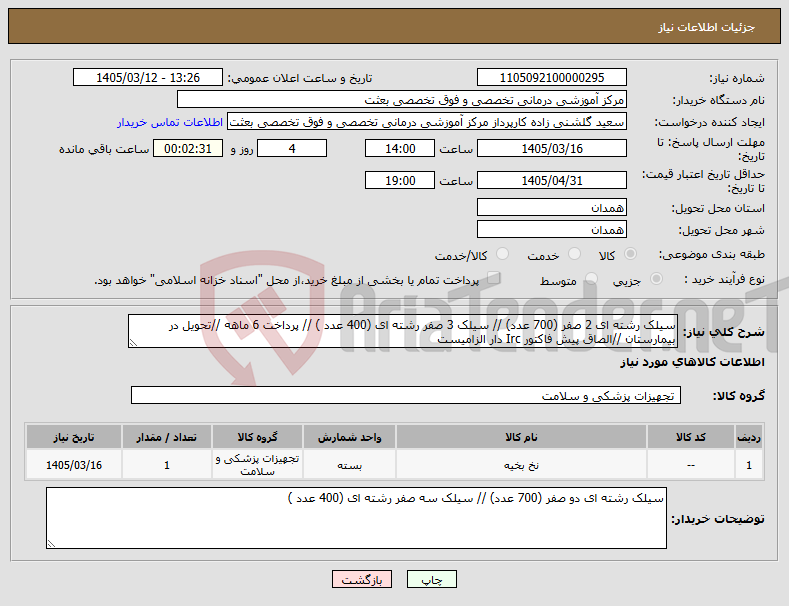This screenshot has height=606, width=789.
Task: Click the resize handle of the description box
Action: point(133,343)
